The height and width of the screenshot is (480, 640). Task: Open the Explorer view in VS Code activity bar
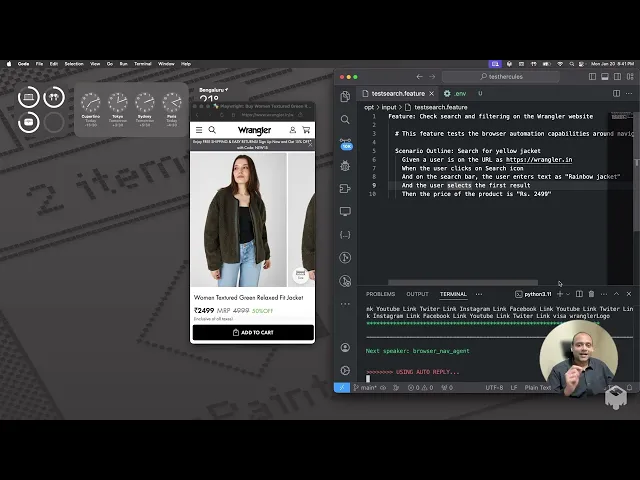coord(345,96)
